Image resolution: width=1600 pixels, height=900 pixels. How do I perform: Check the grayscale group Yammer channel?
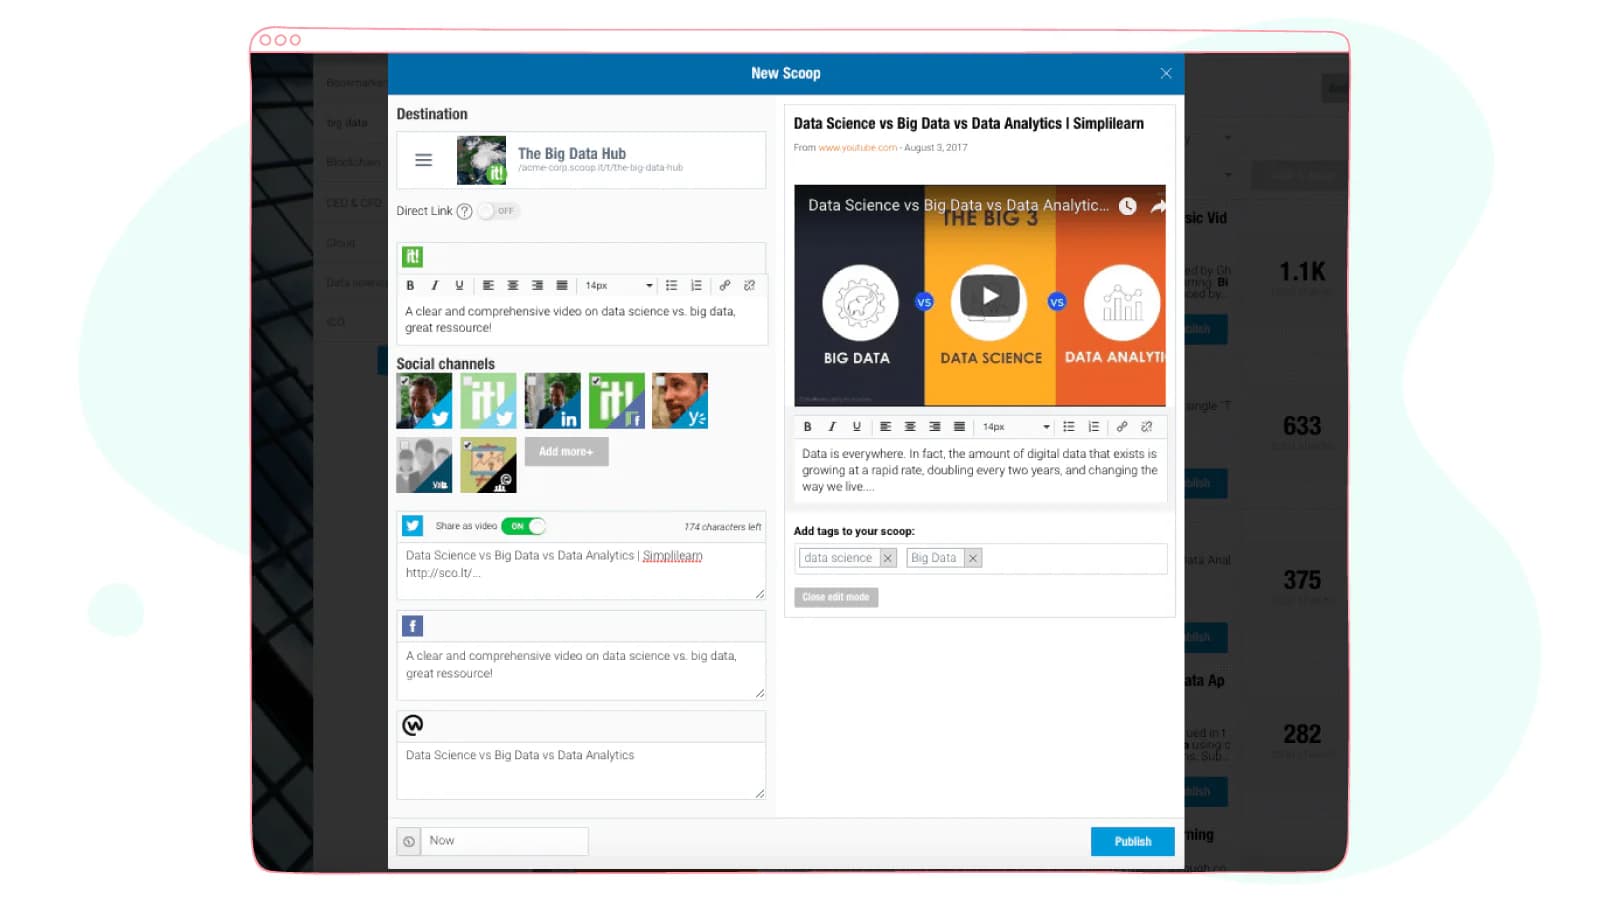(424, 465)
